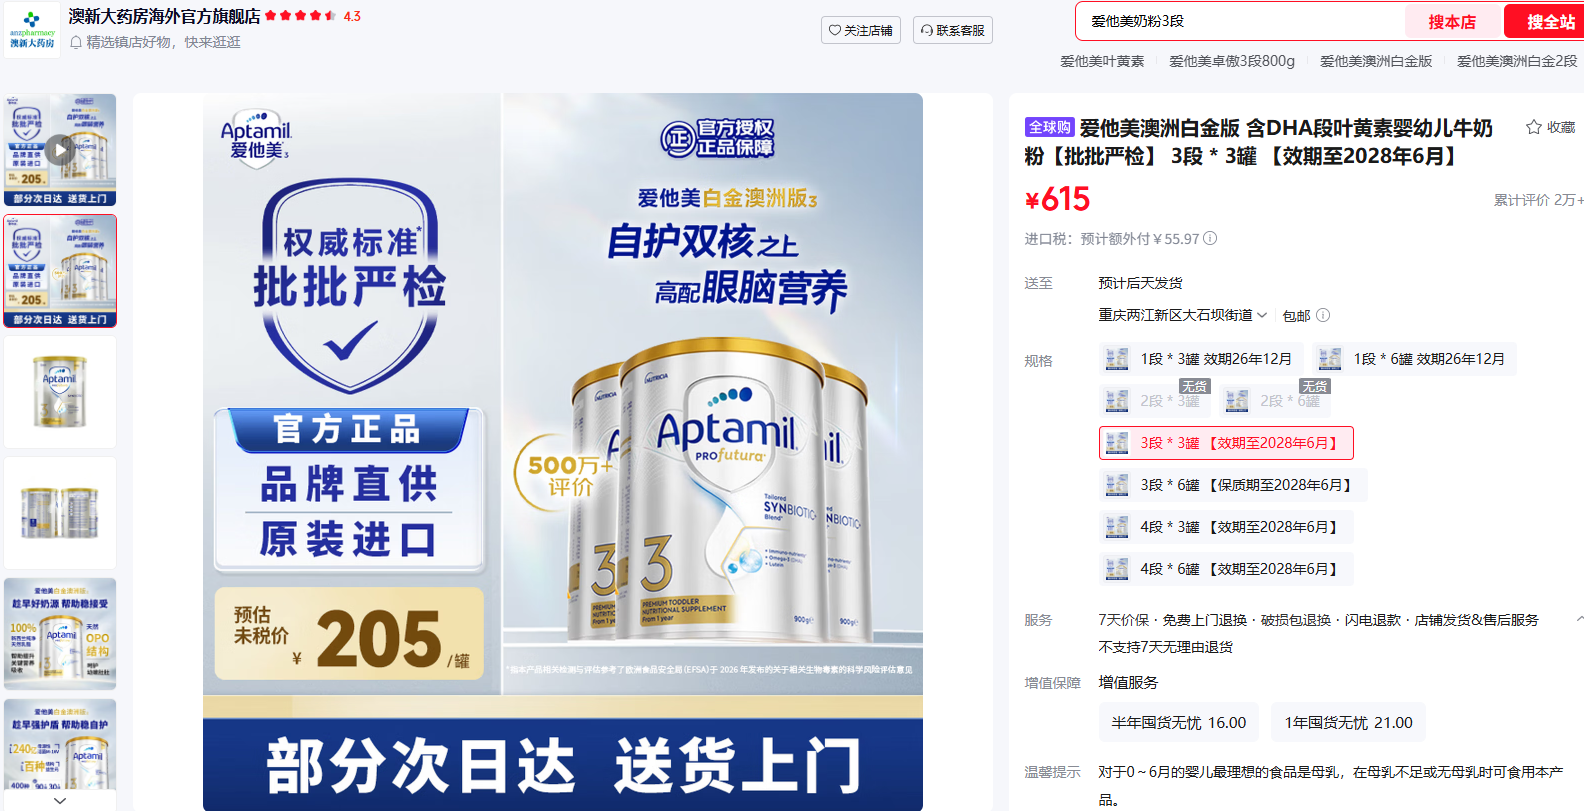Click the favorite star icon
The image size is (1584, 811).
(1533, 127)
